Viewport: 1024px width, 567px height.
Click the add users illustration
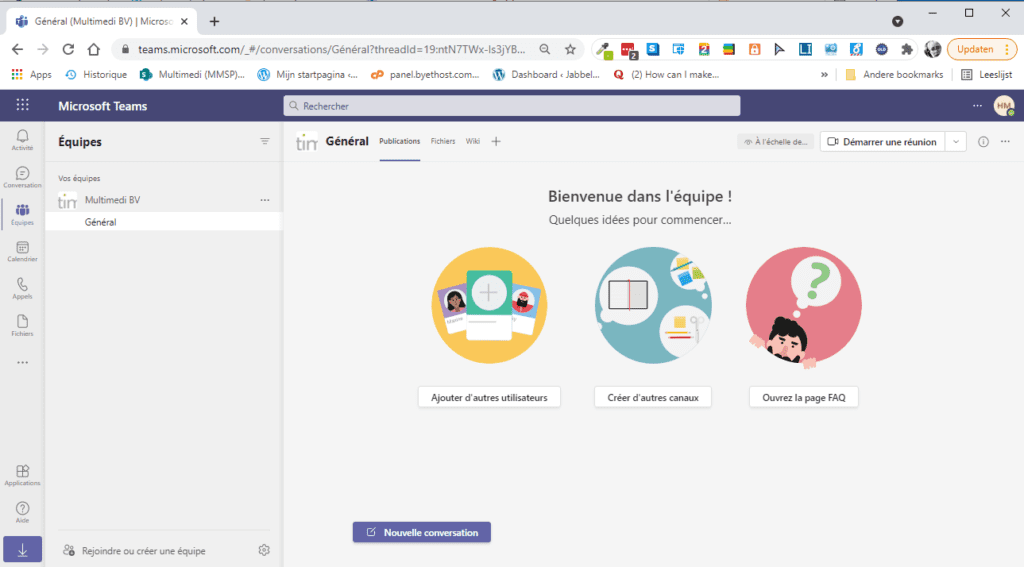click(x=489, y=305)
